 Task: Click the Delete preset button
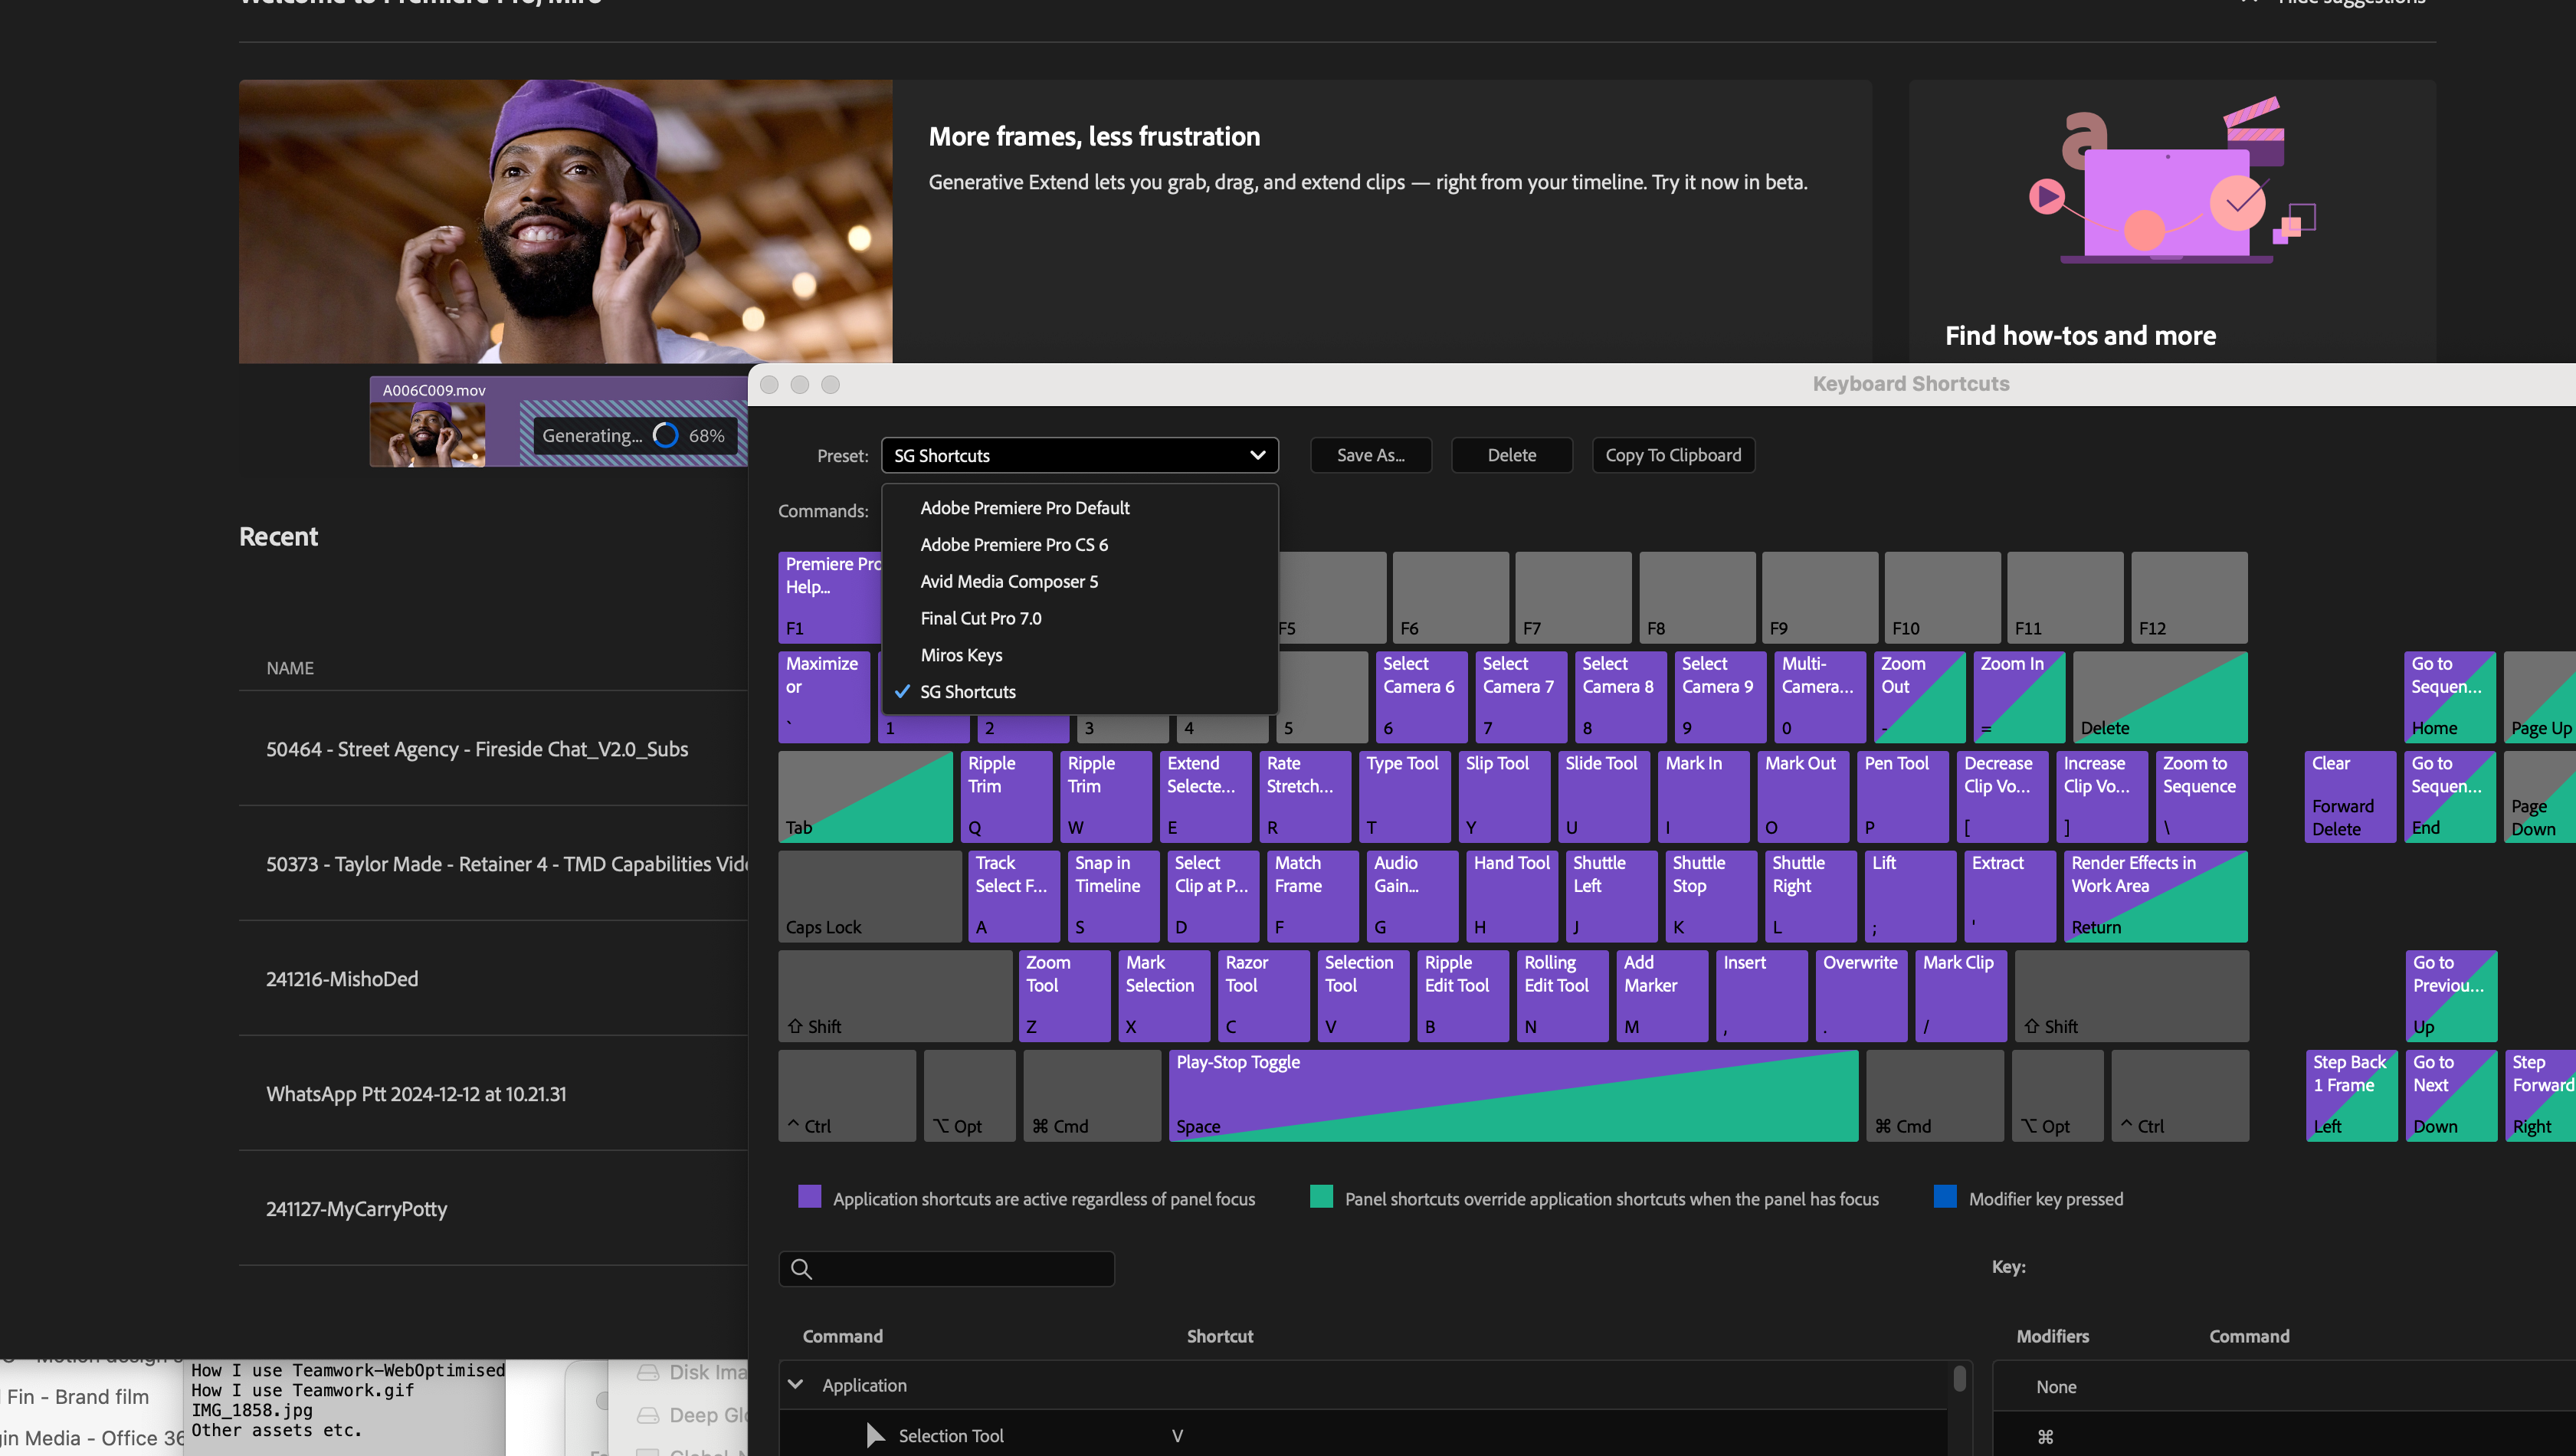point(1511,455)
